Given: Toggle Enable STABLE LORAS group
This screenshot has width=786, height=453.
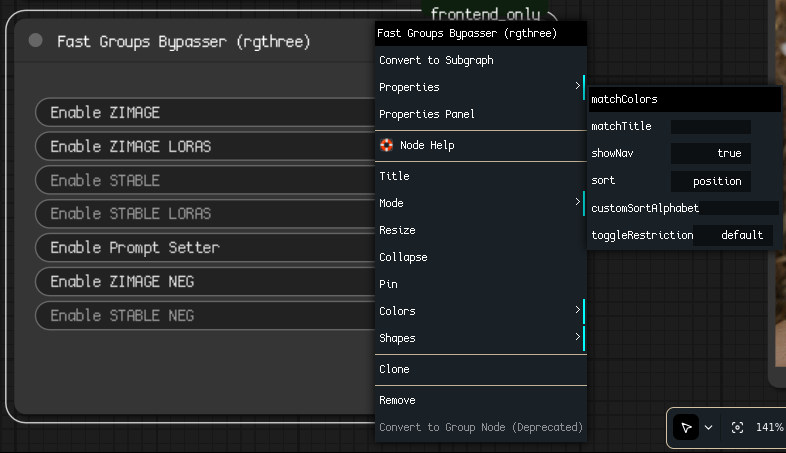Looking at the screenshot, I should tap(200, 214).
